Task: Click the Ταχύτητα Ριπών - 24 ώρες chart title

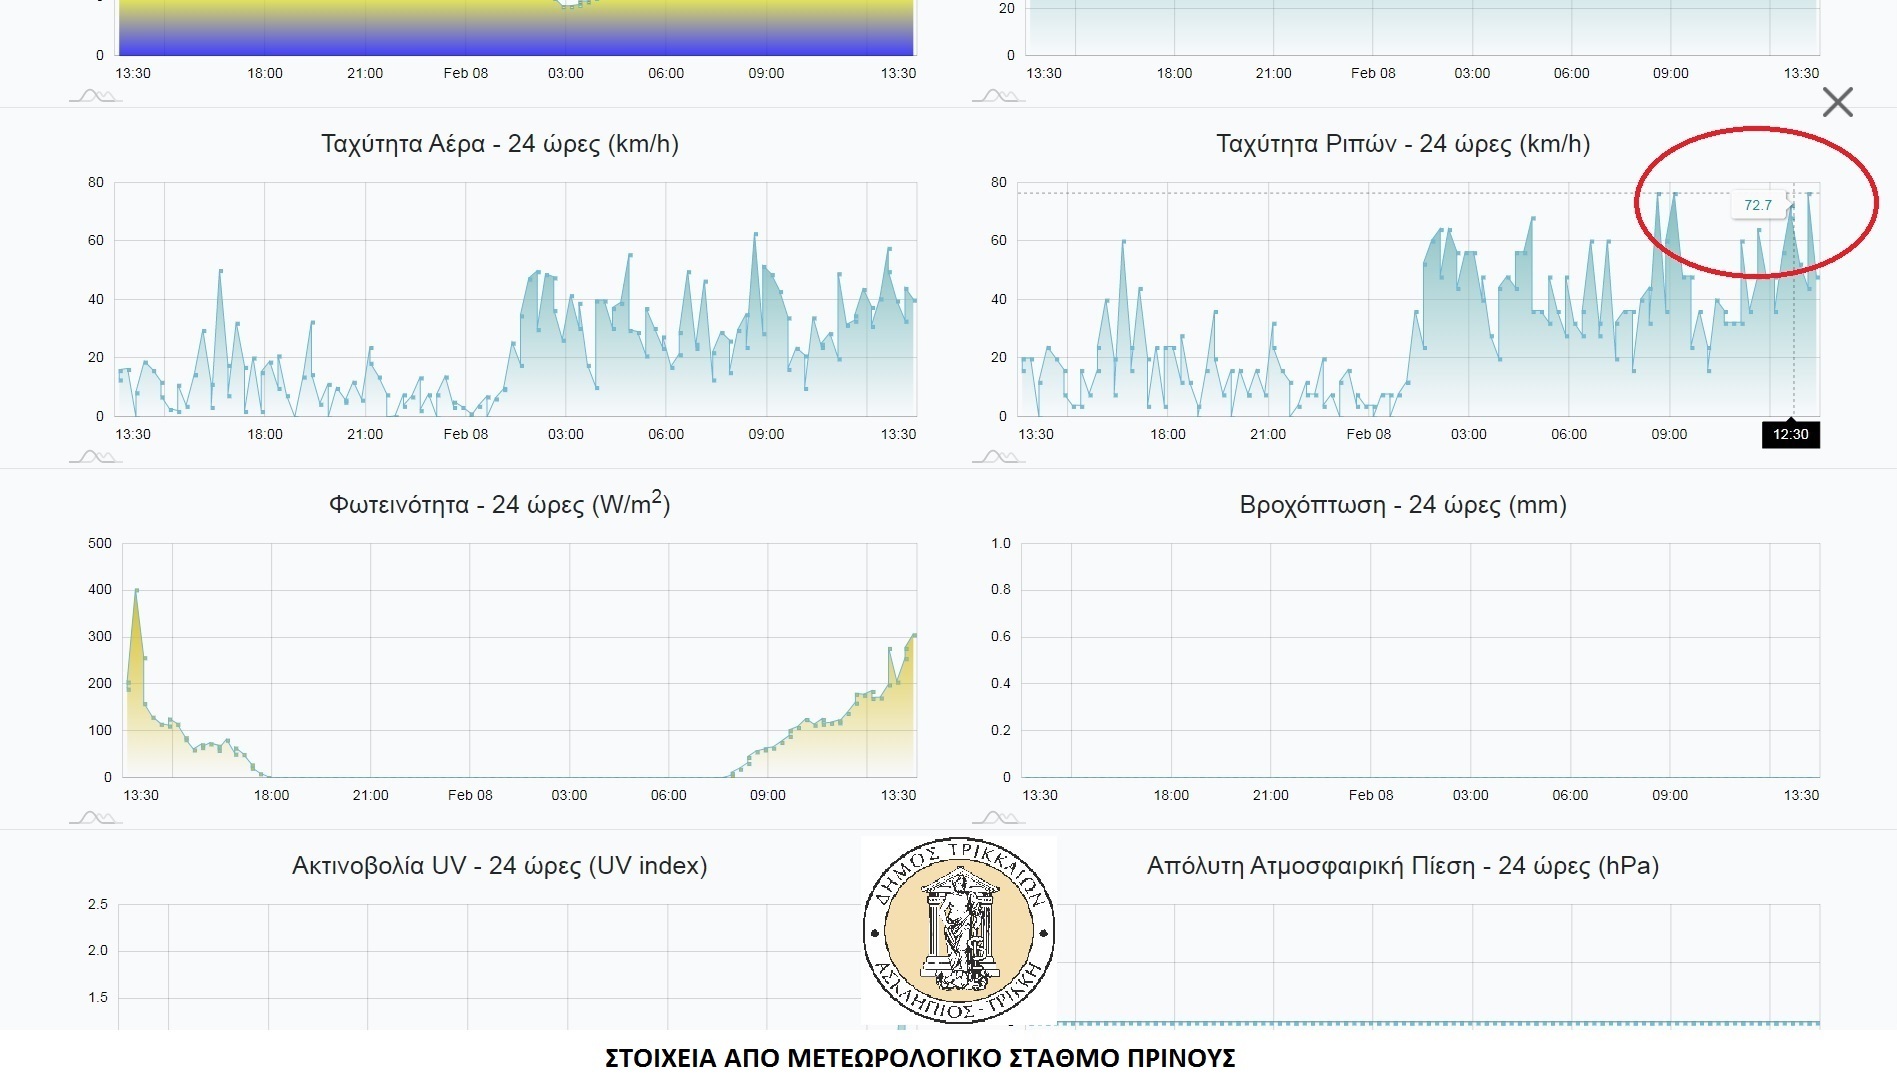Action: (1402, 144)
